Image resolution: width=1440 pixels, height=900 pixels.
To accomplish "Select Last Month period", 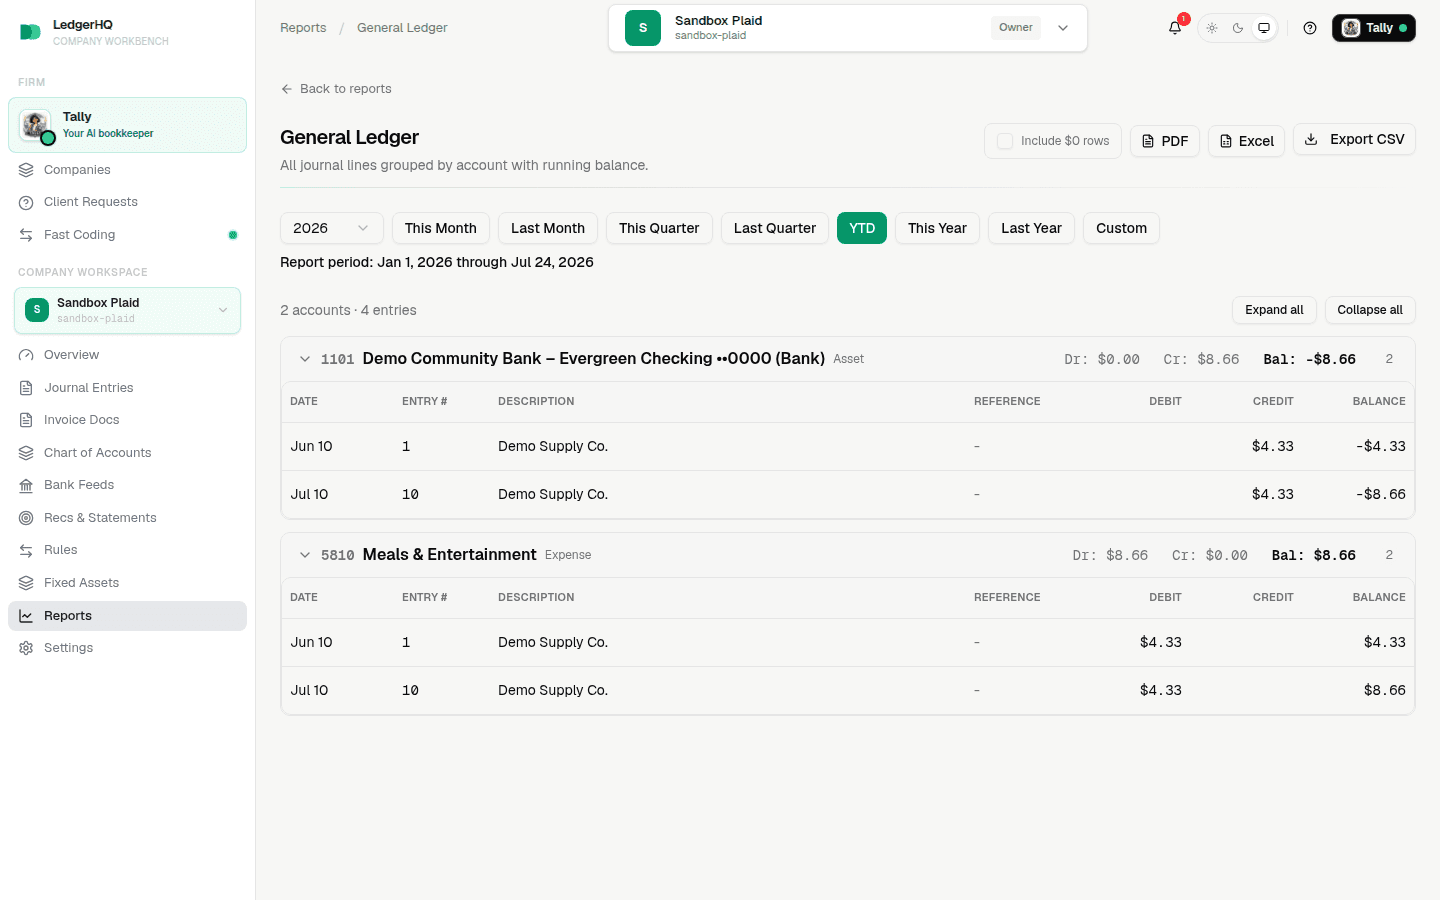I will (x=548, y=228).
